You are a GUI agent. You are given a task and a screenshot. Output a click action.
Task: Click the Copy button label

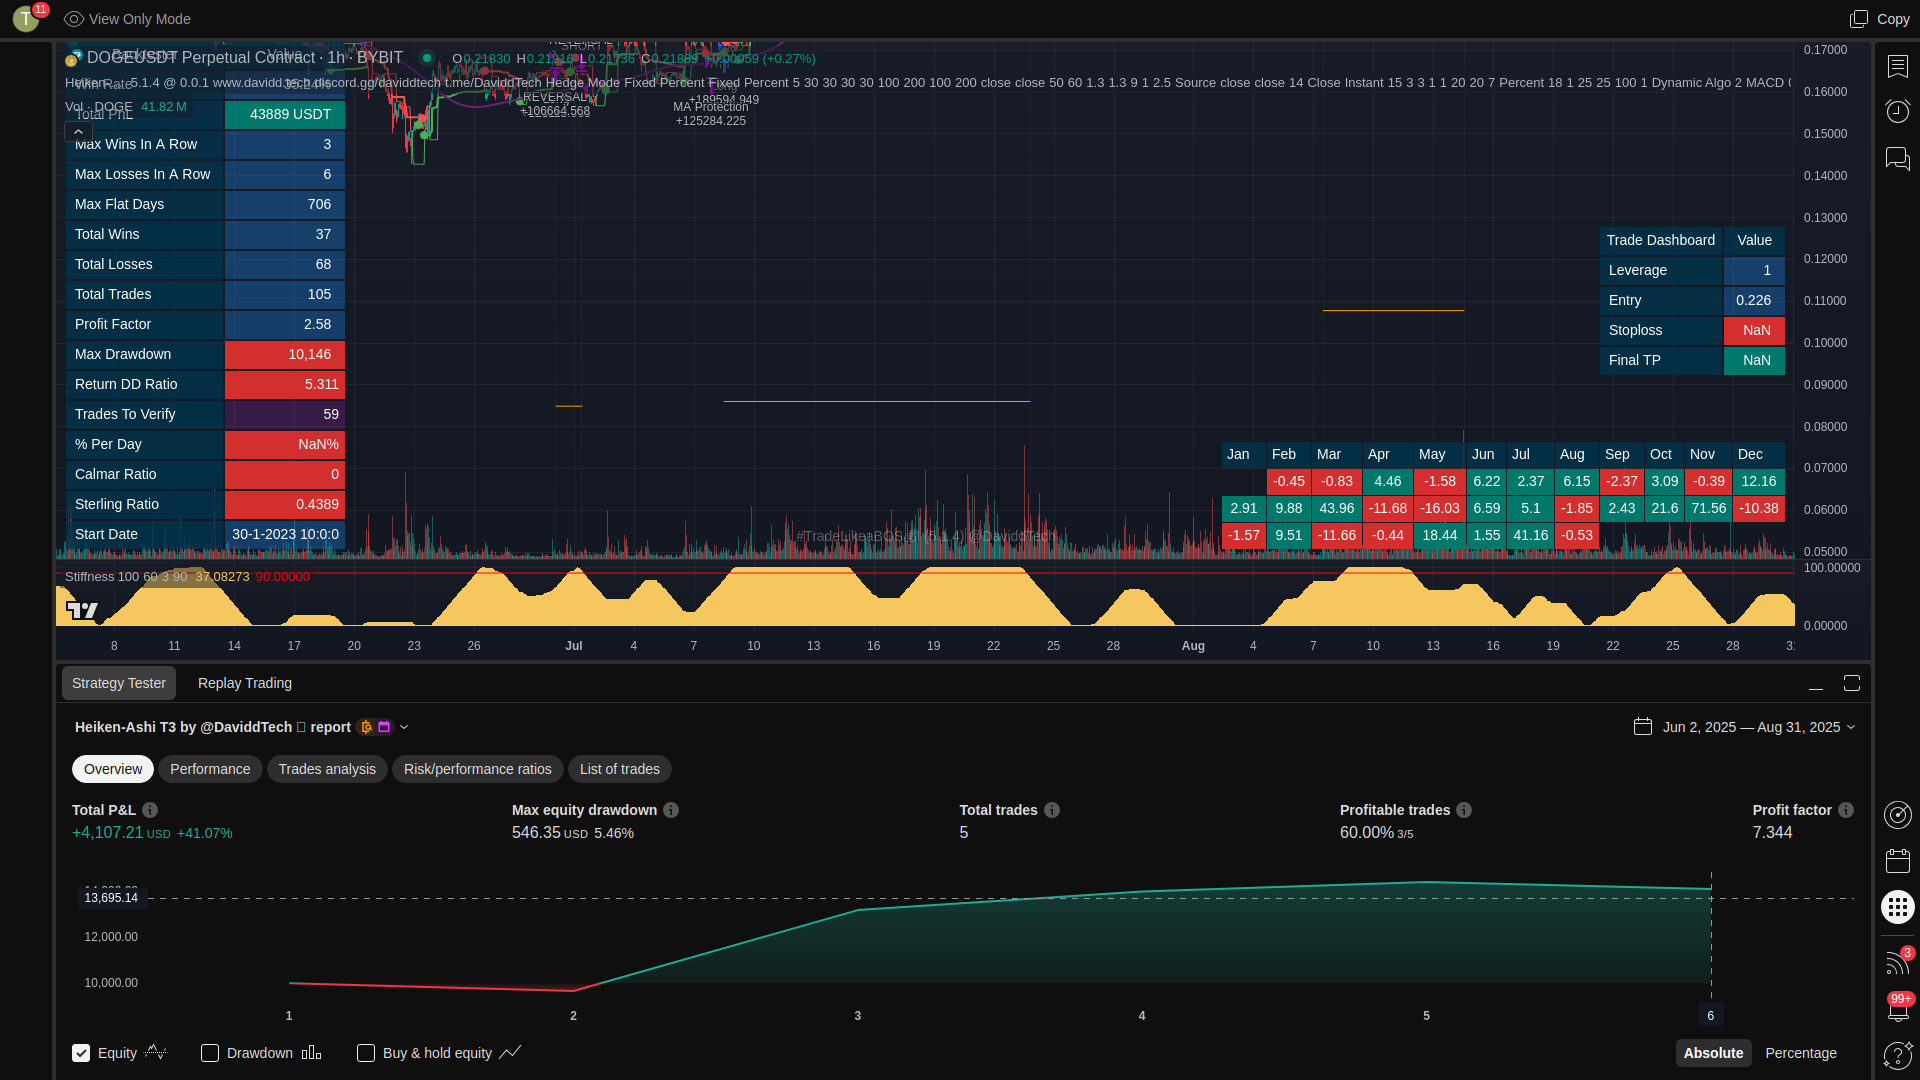[1893, 19]
